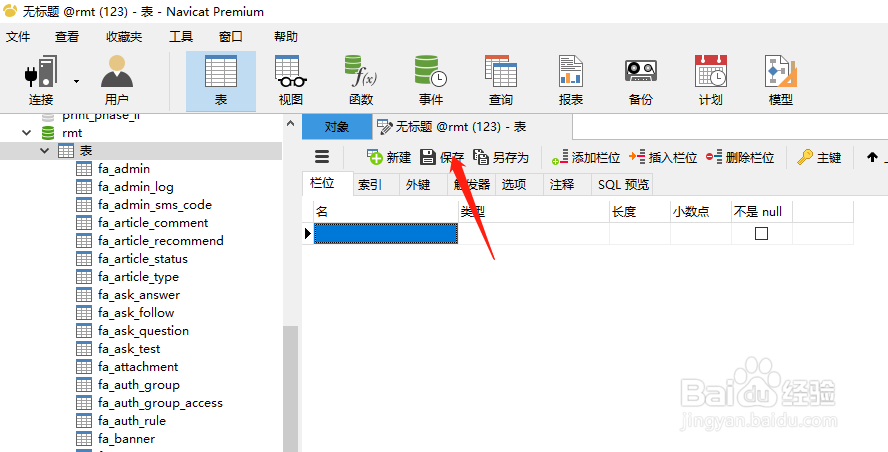Open the 事件 events section
This screenshot has height=452, width=888.
[x=431, y=81]
